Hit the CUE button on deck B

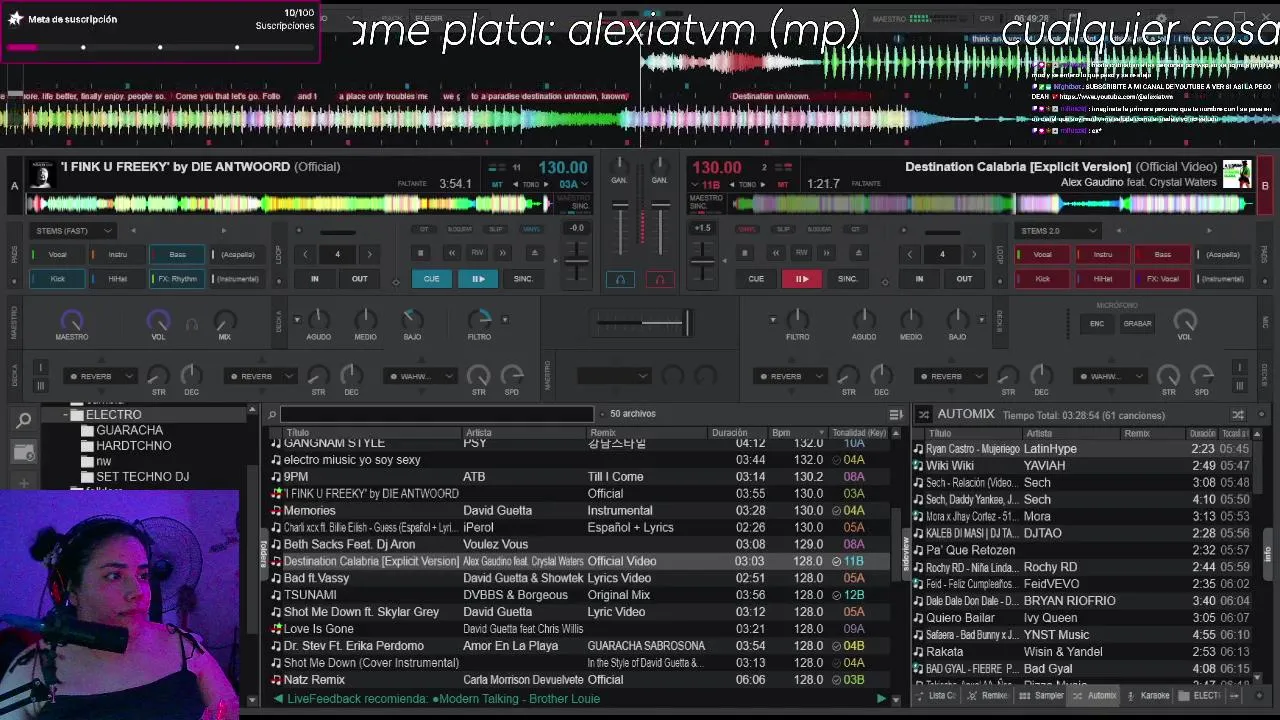756,279
